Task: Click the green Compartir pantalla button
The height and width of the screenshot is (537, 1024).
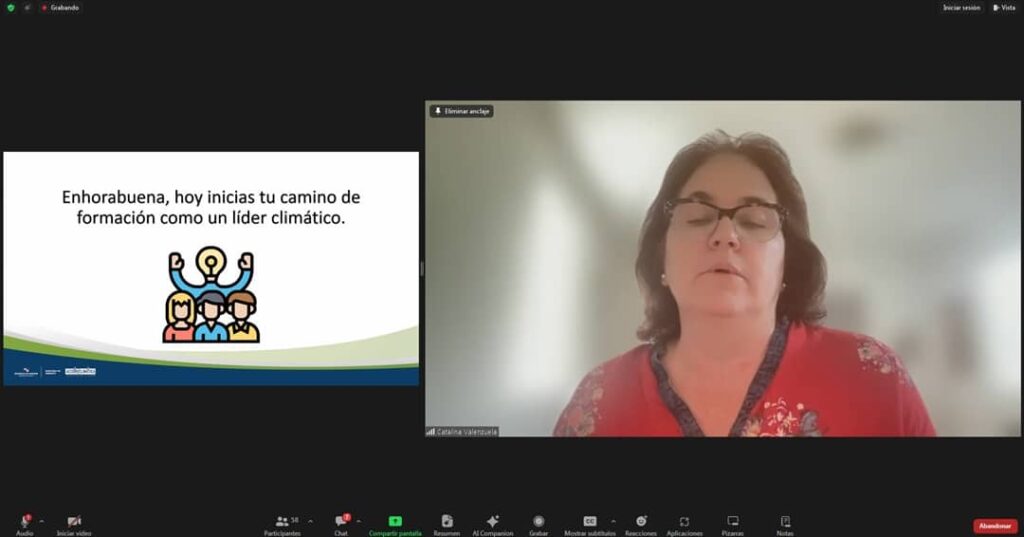Action: (395, 524)
